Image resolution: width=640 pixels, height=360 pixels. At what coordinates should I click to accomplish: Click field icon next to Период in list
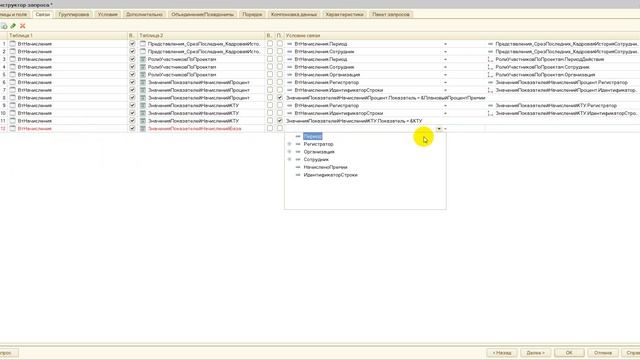pyautogui.click(x=298, y=136)
